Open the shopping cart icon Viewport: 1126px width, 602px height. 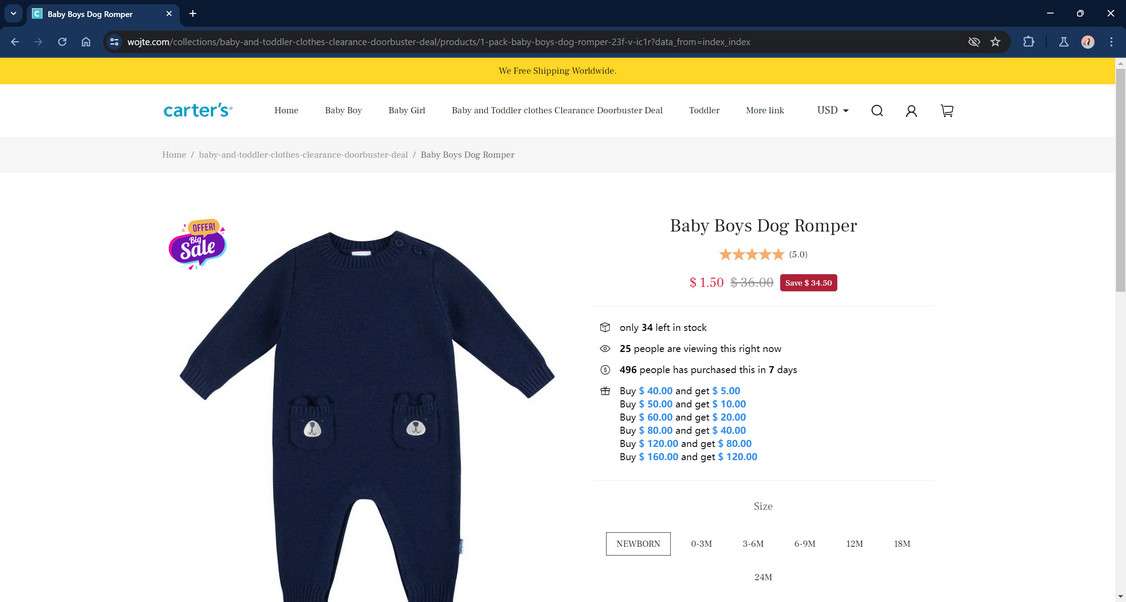(x=947, y=111)
